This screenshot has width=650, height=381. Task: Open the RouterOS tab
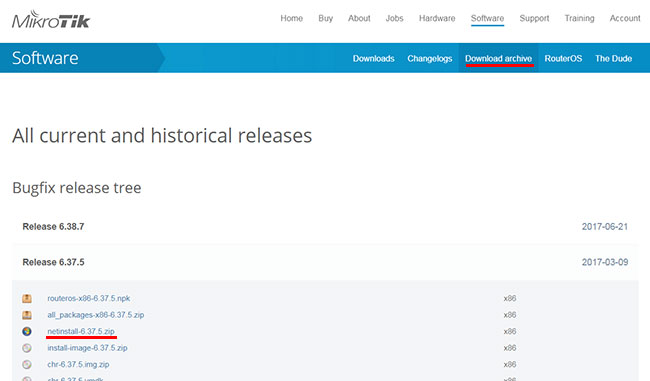point(563,58)
